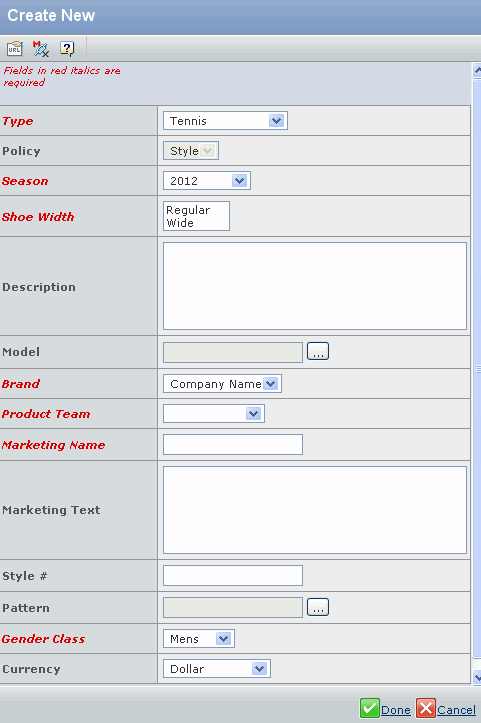Click the Style # input field
Image resolution: width=481 pixels, height=723 pixels.
click(x=233, y=575)
